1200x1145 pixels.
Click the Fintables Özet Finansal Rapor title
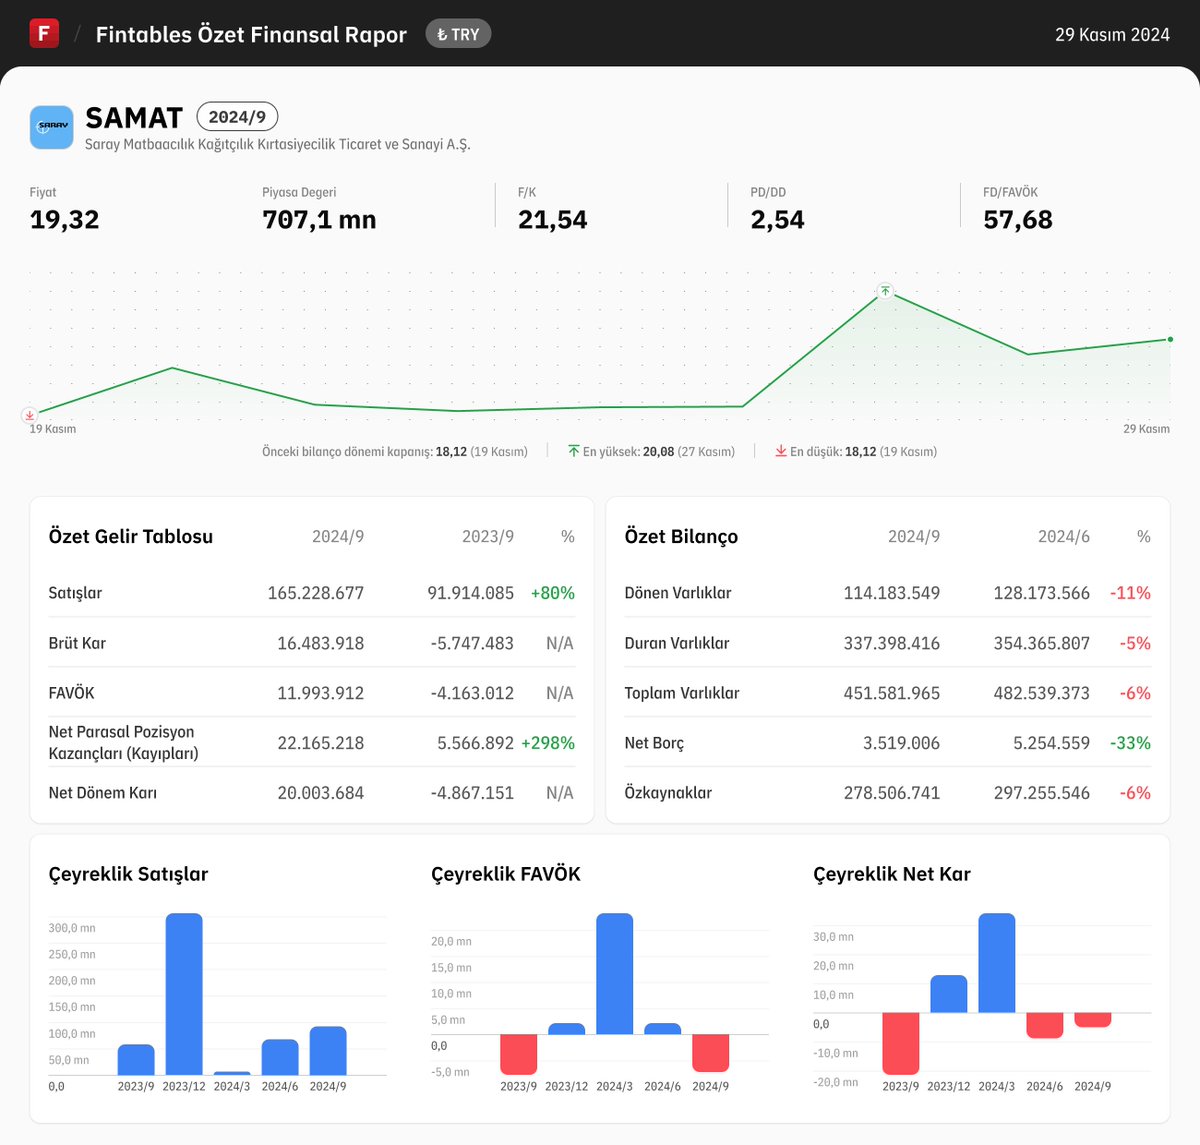pos(251,34)
